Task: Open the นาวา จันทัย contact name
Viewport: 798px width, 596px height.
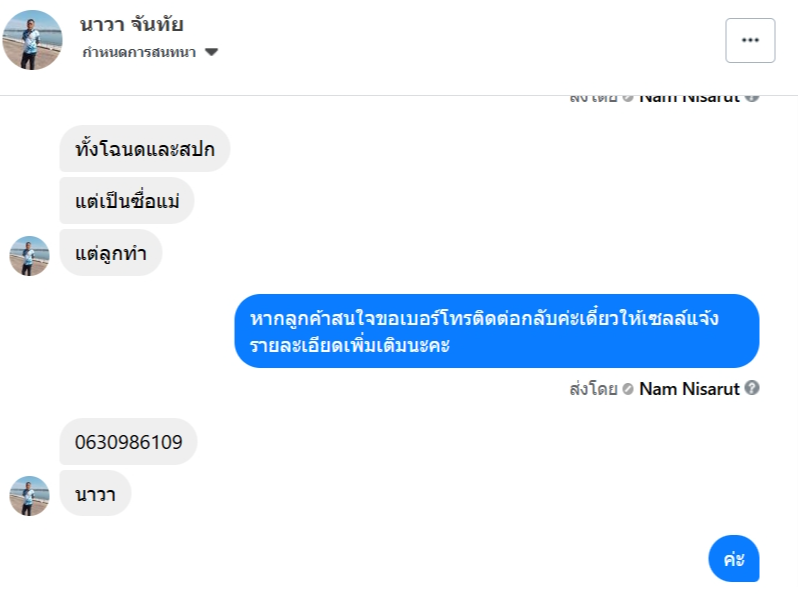Action: click(132, 25)
